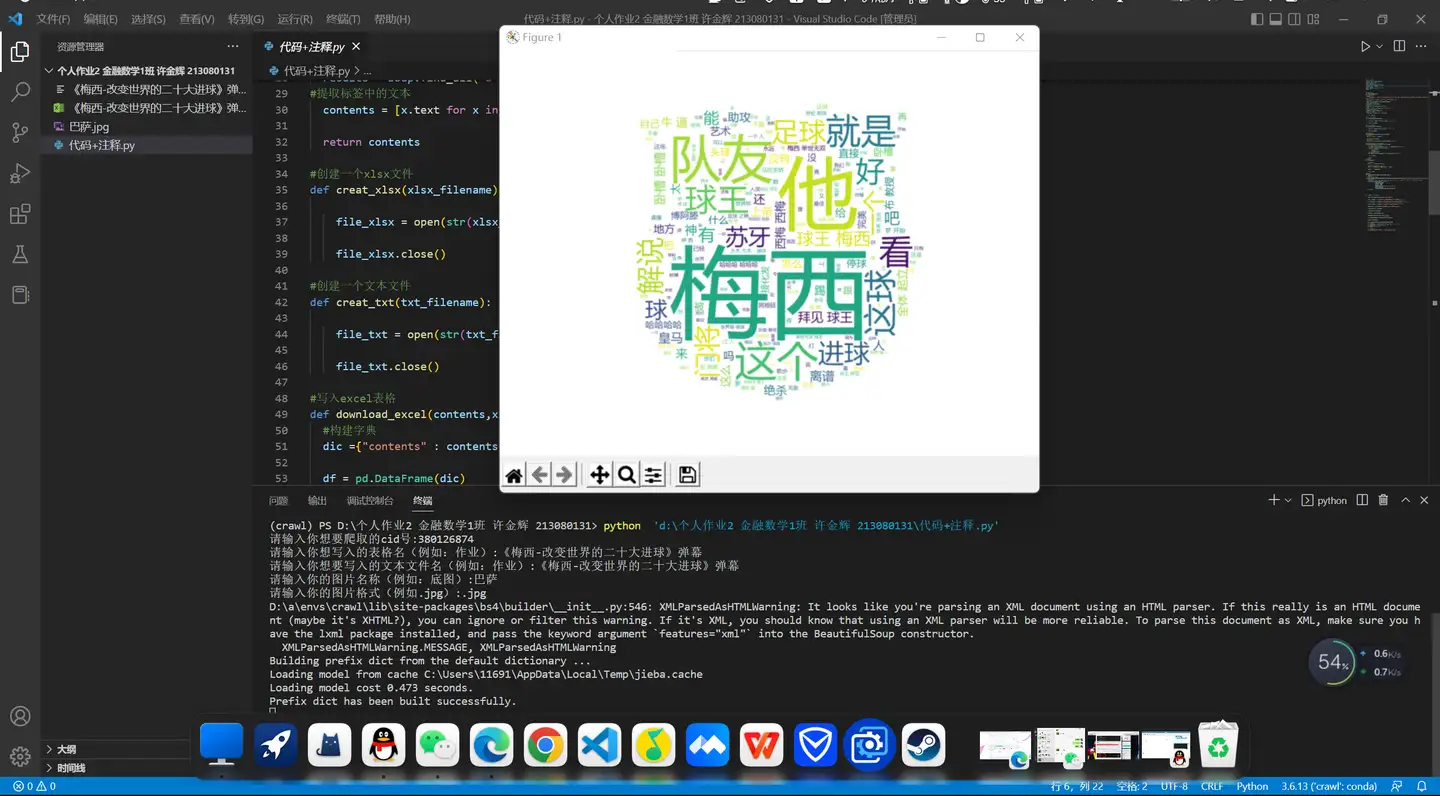Screen dimensions: 1440x796
Task: Launch Google Chrome from the taskbar
Action: [x=545, y=746]
